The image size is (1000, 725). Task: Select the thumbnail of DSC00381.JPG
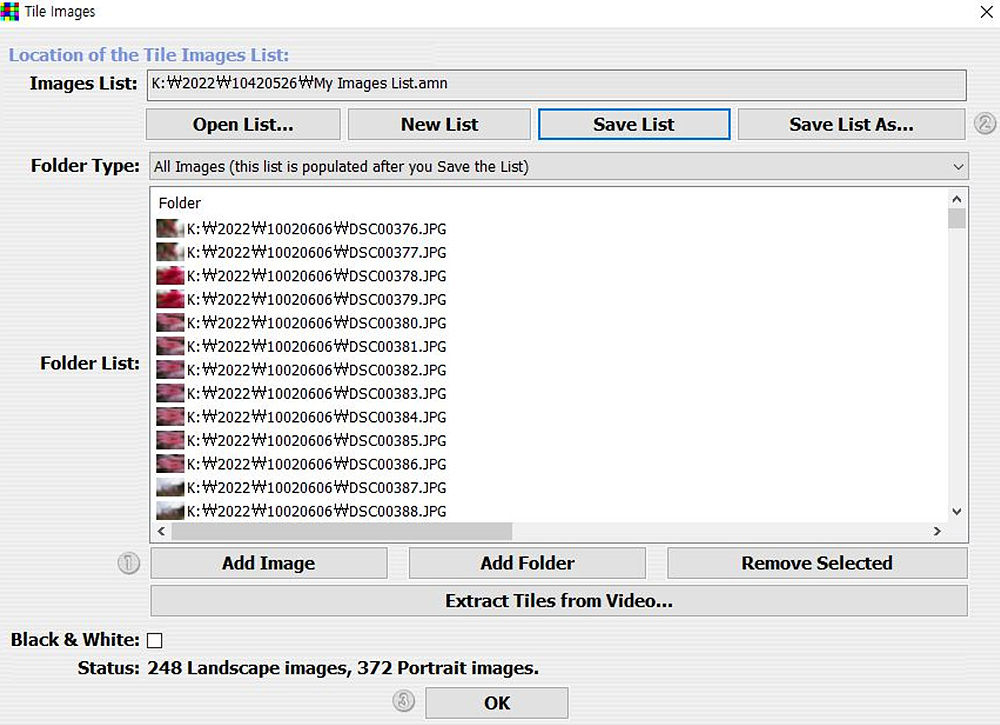[x=170, y=346]
